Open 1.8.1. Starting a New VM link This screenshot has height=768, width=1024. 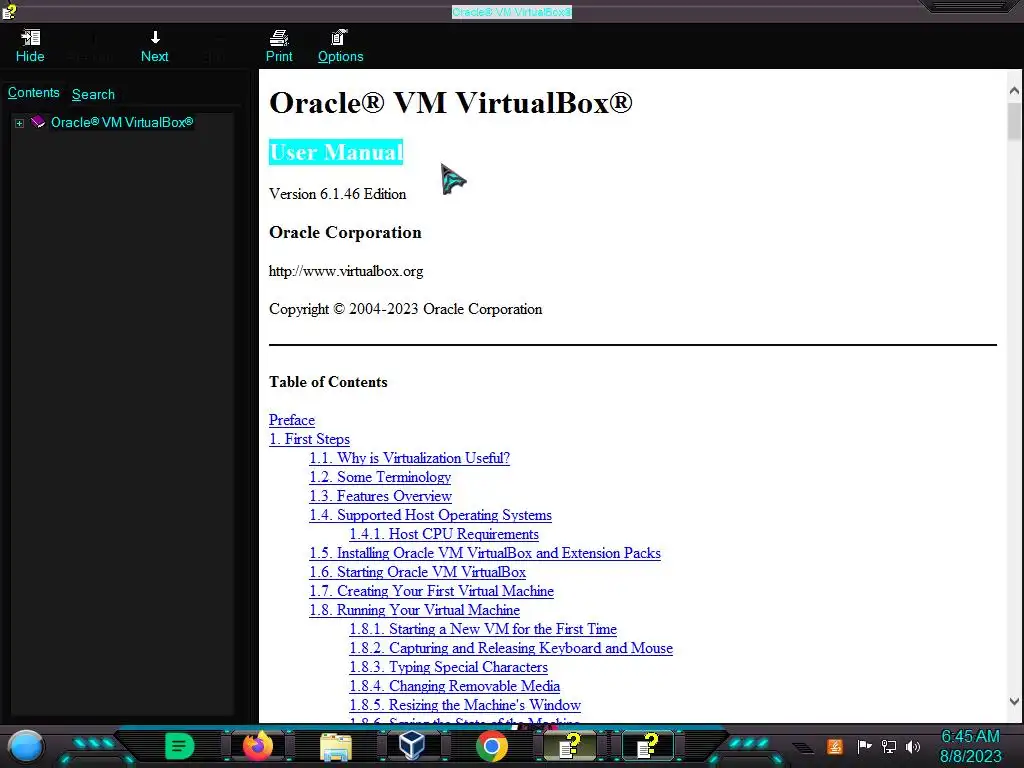(483, 628)
